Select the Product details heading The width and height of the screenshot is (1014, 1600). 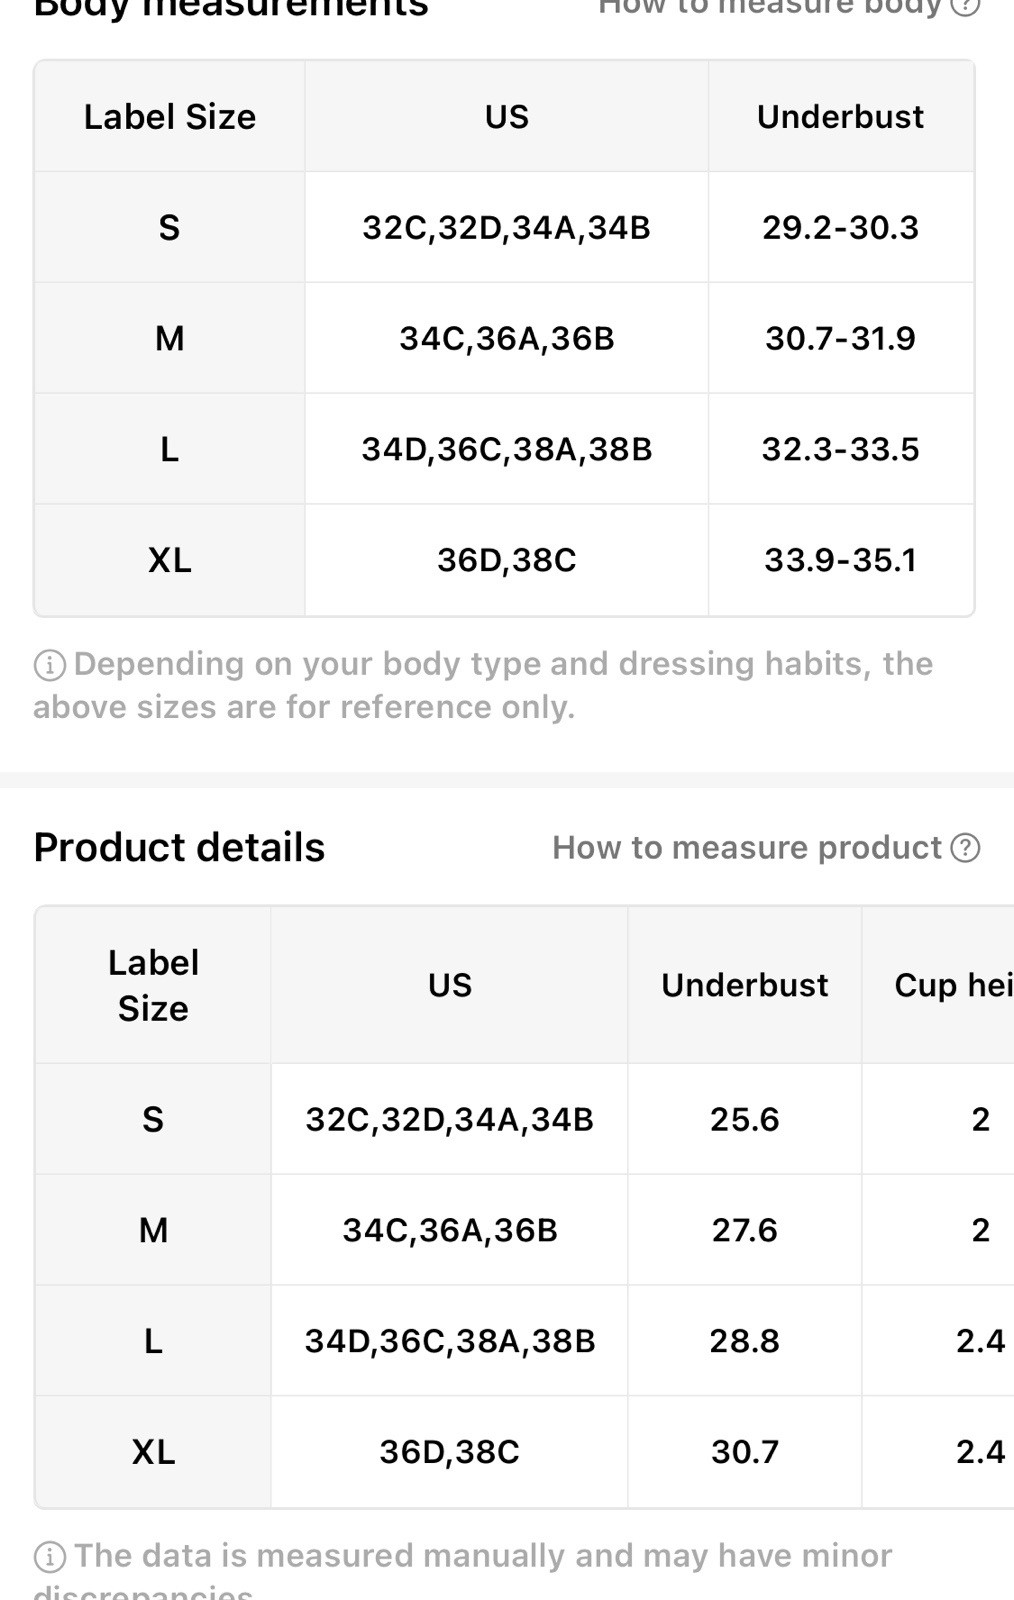(x=179, y=848)
